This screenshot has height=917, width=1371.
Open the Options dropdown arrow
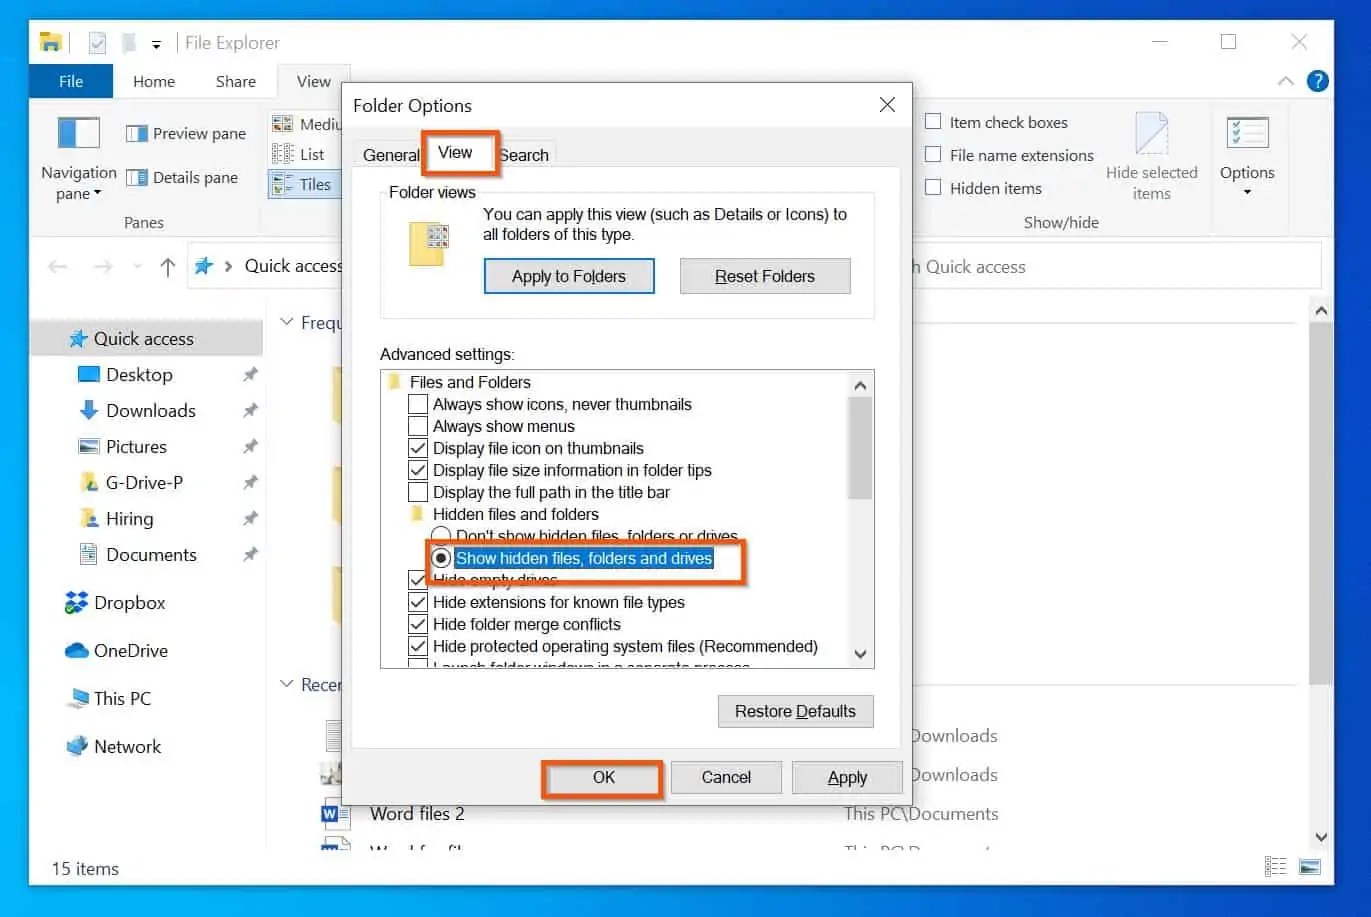pyautogui.click(x=1247, y=190)
